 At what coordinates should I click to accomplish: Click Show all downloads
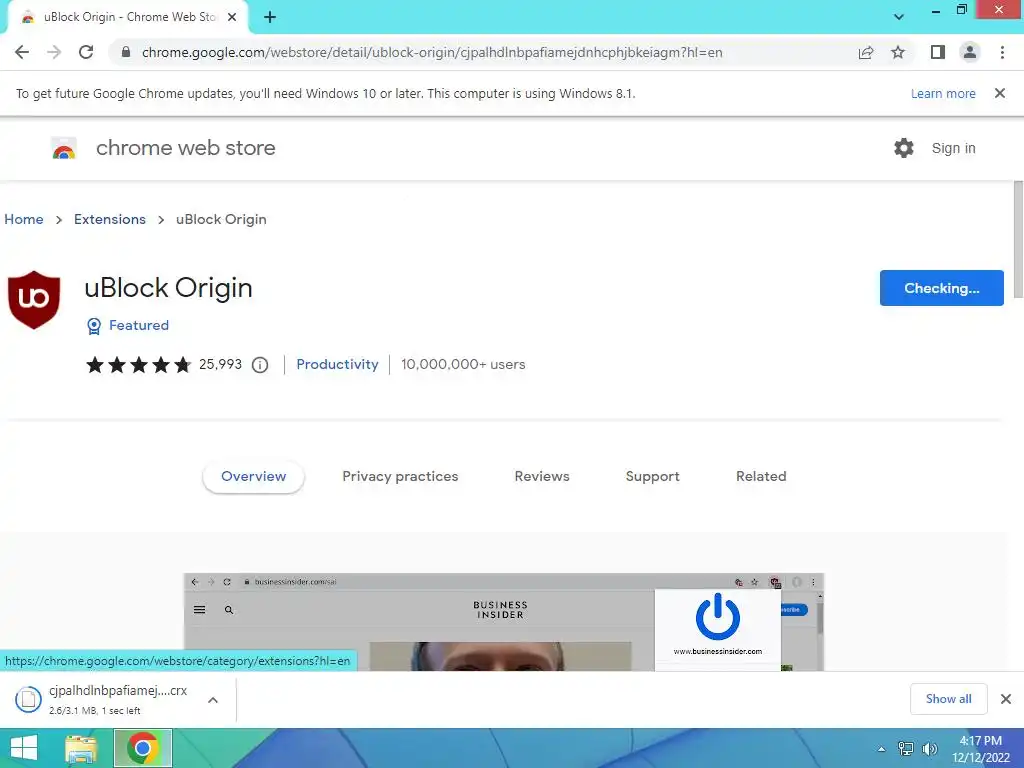(948, 699)
